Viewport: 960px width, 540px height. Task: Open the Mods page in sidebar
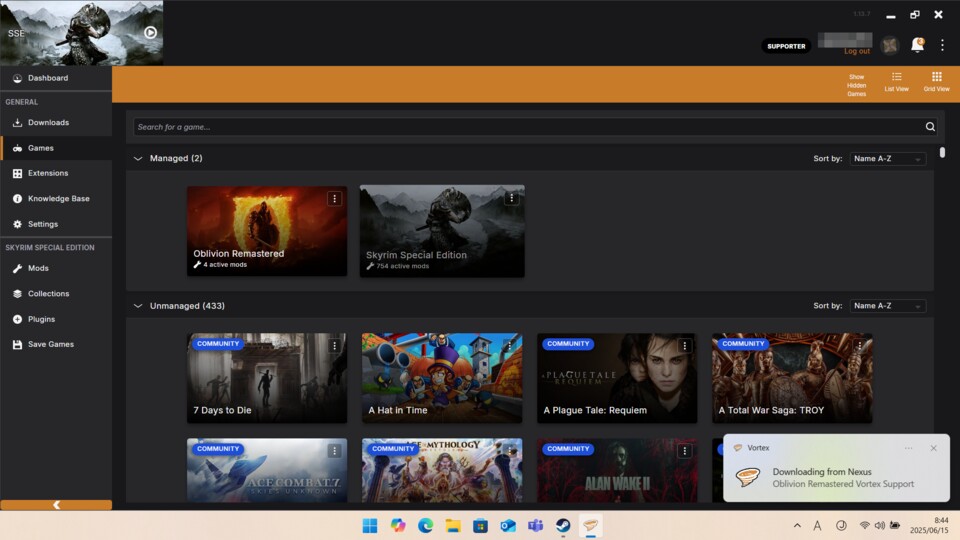pos(38,268)
